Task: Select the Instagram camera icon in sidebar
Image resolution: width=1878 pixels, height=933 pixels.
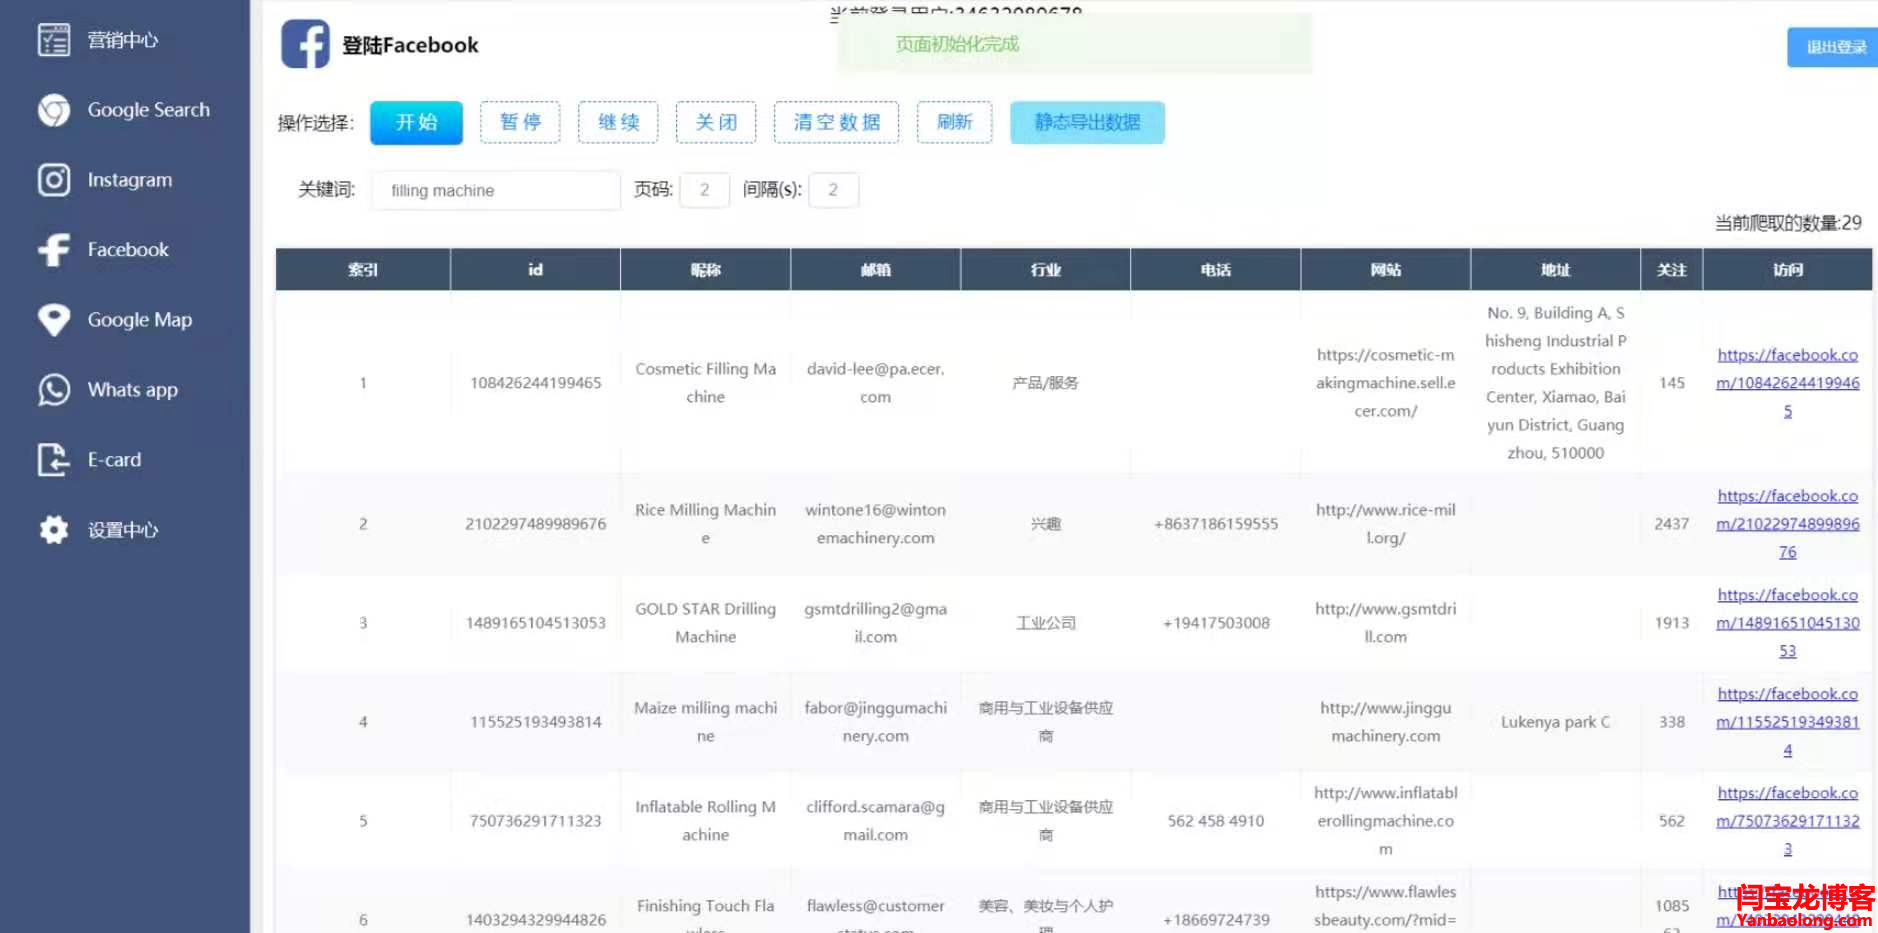Action: tap(54, 180)
